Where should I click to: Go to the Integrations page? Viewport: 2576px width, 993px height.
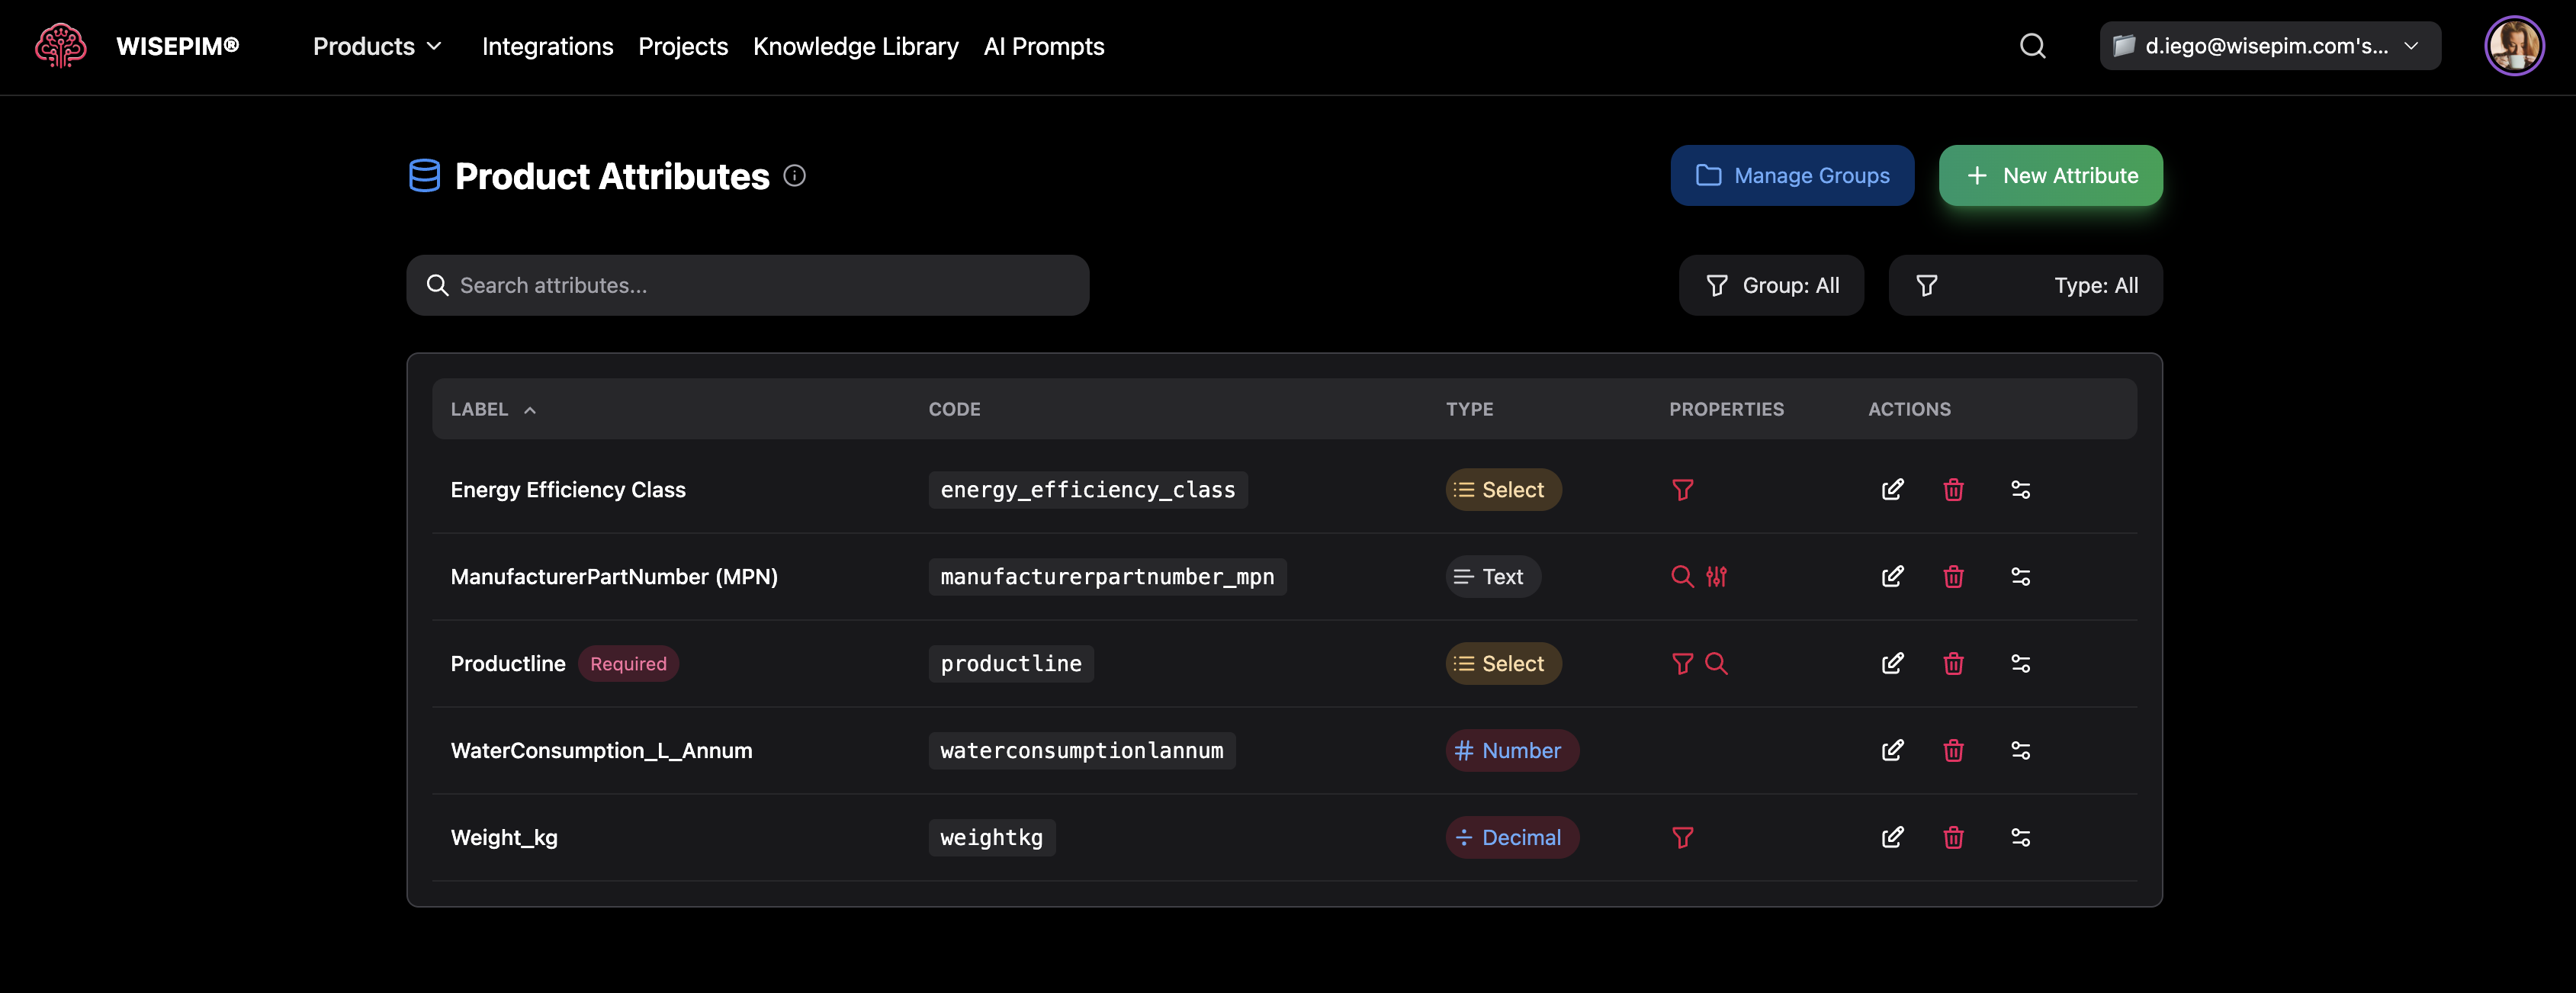[547, 46]
